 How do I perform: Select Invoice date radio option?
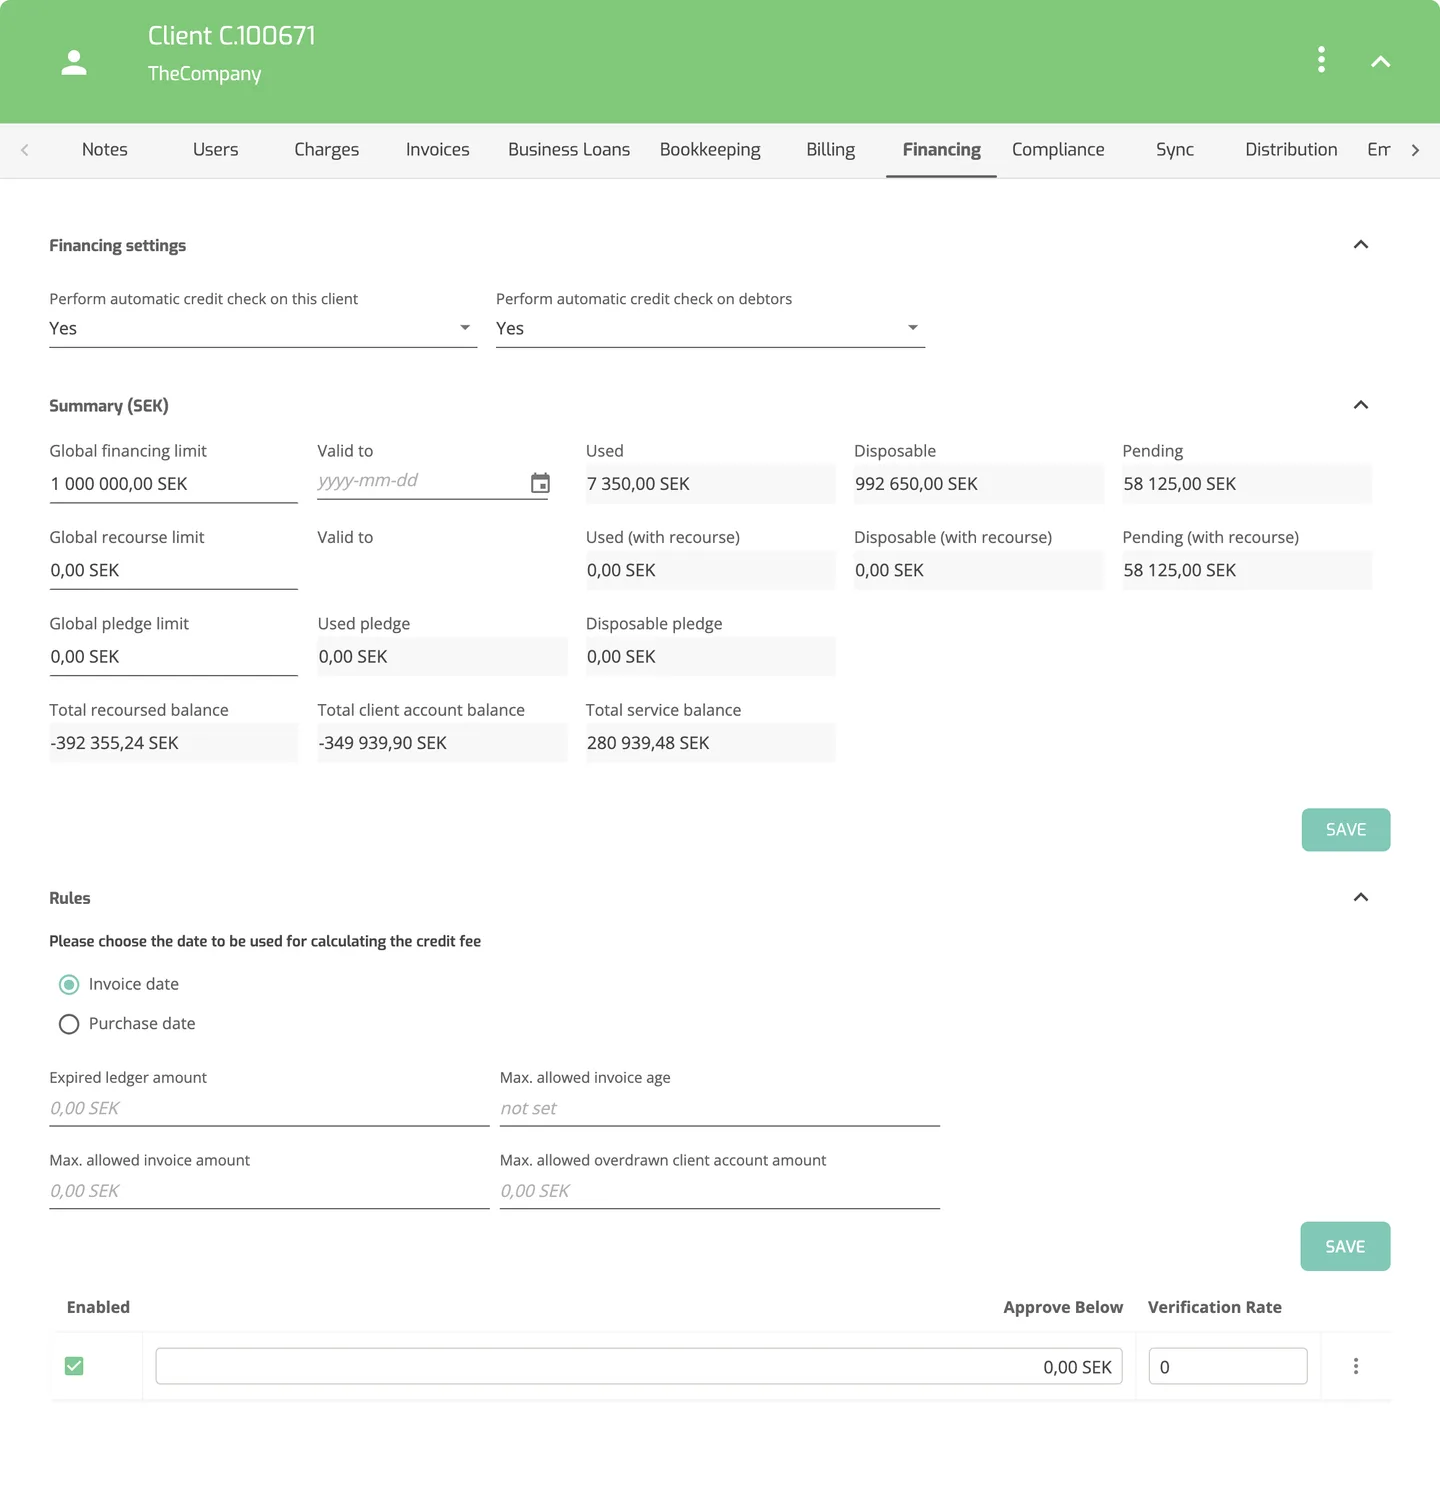click(69, 985)
